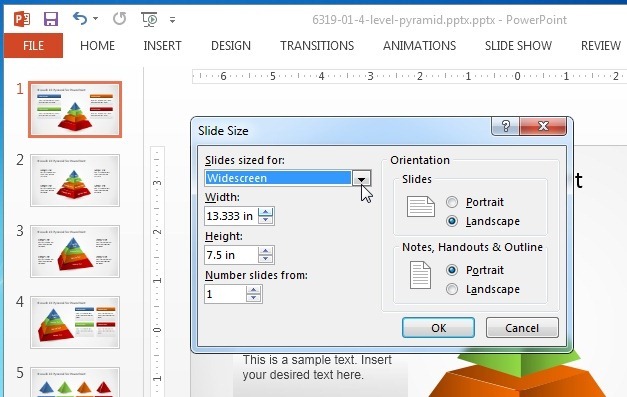This screenshot has height=397, width=627.
Task: Select Portrait for Notes, Handouts & Outline
Action: click(x=452, y=270)
